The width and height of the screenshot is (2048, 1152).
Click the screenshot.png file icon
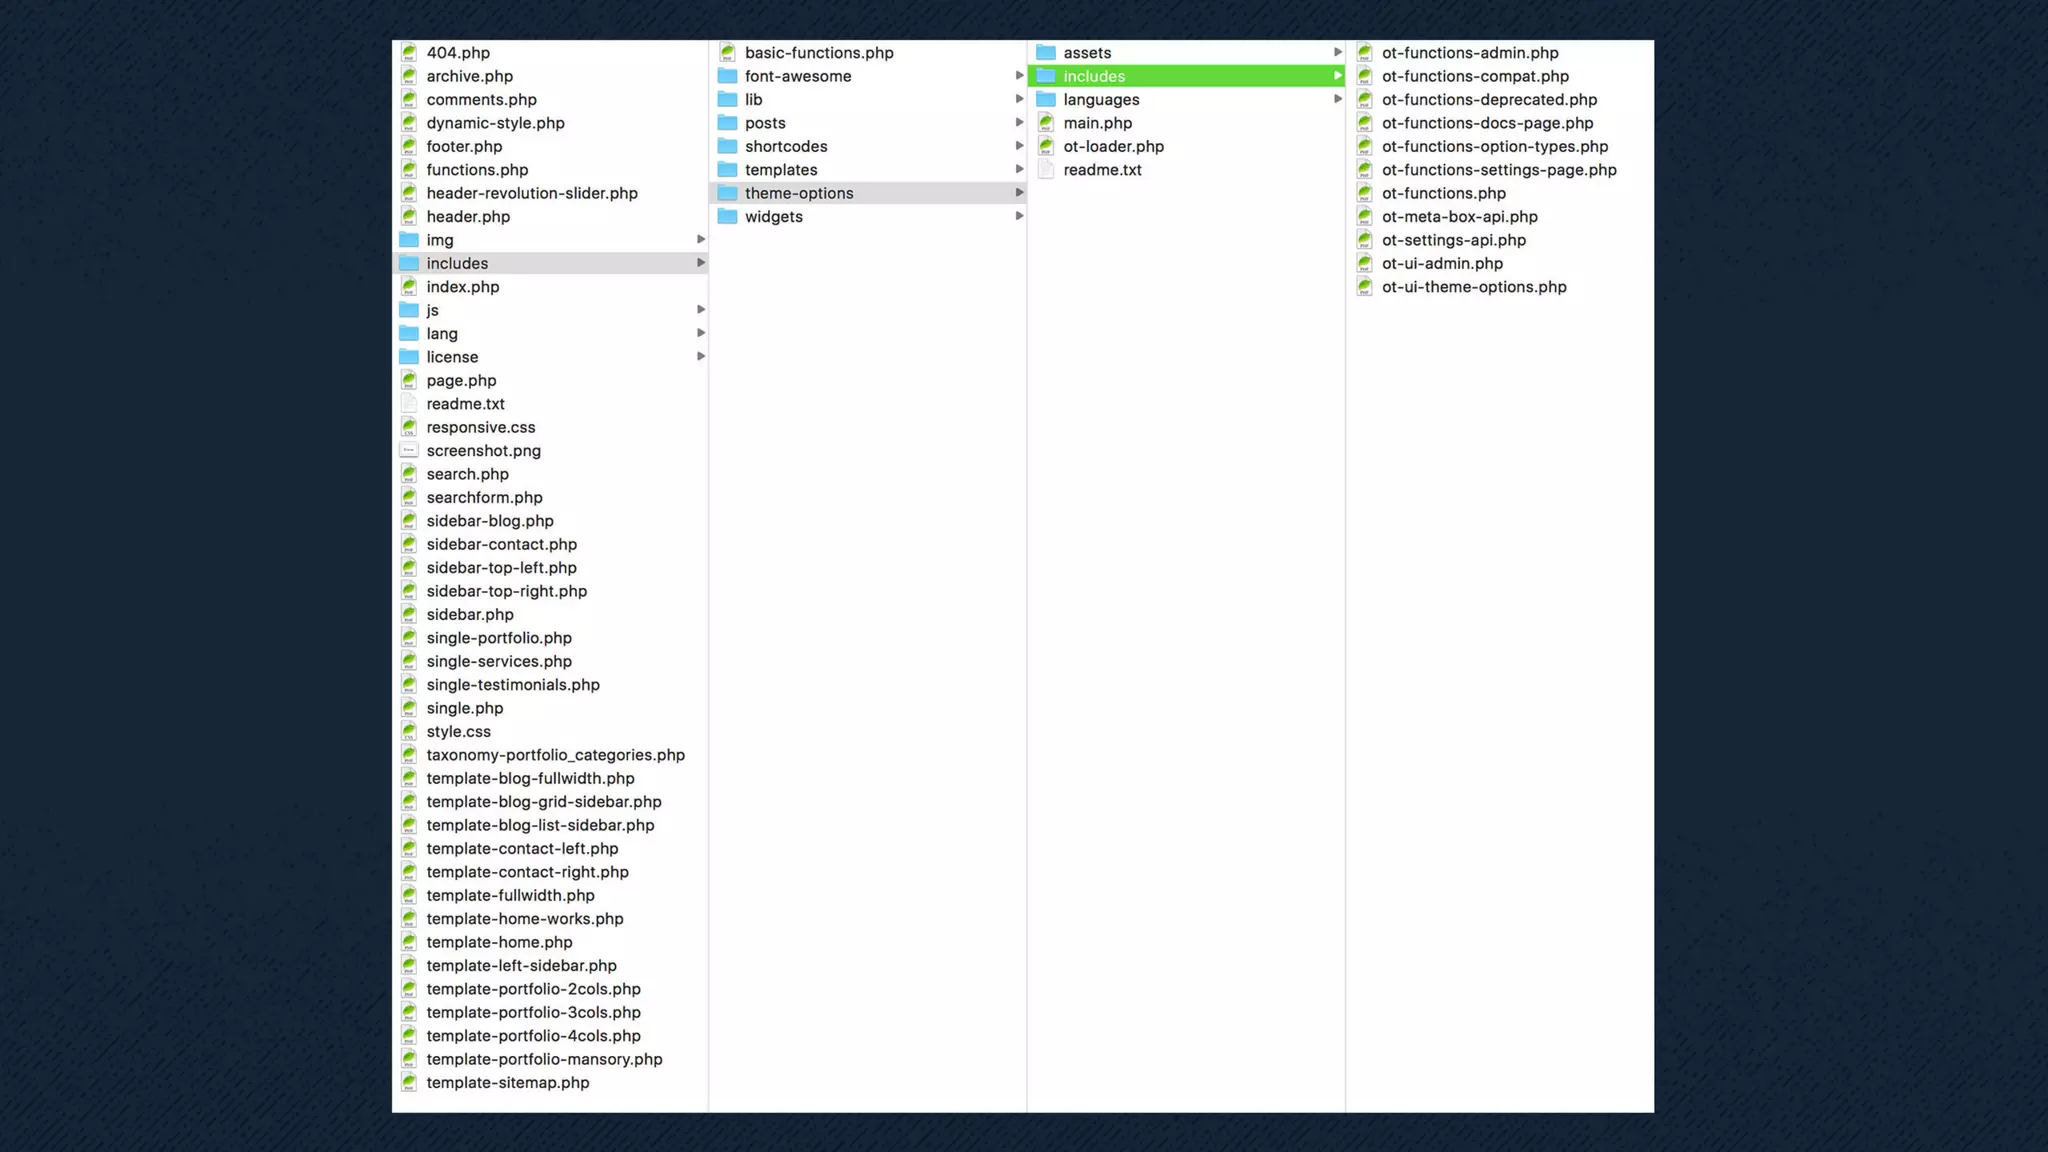pos(409,451)
